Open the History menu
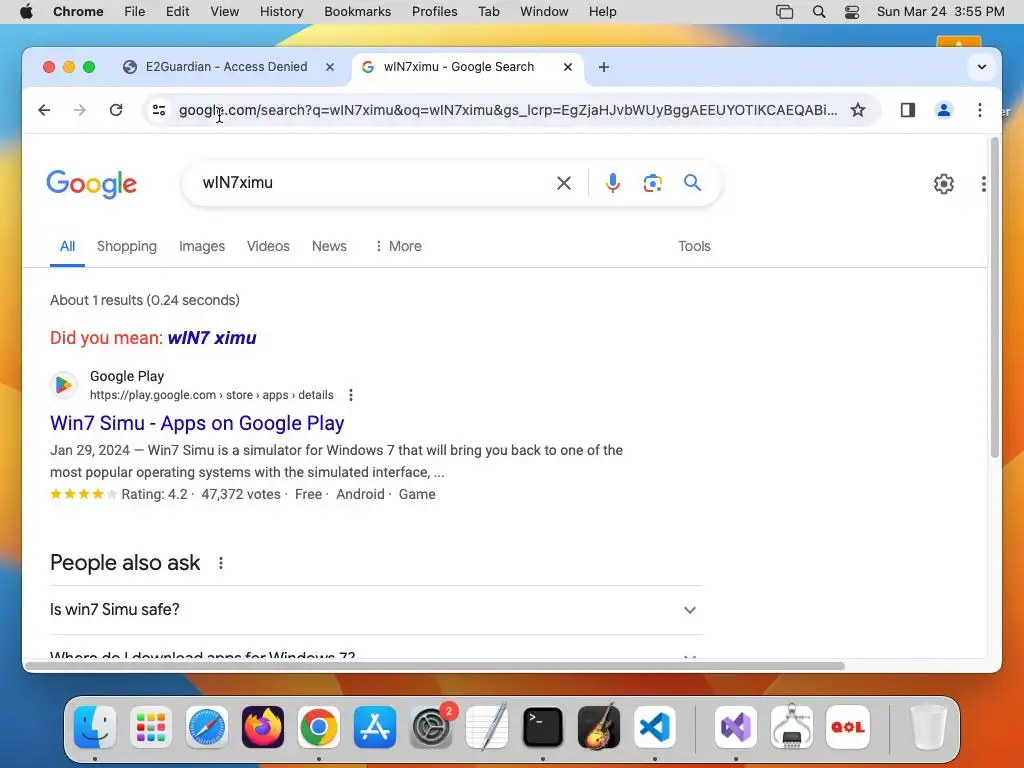This screenshot has height=768, width=1024. point(281,12)
